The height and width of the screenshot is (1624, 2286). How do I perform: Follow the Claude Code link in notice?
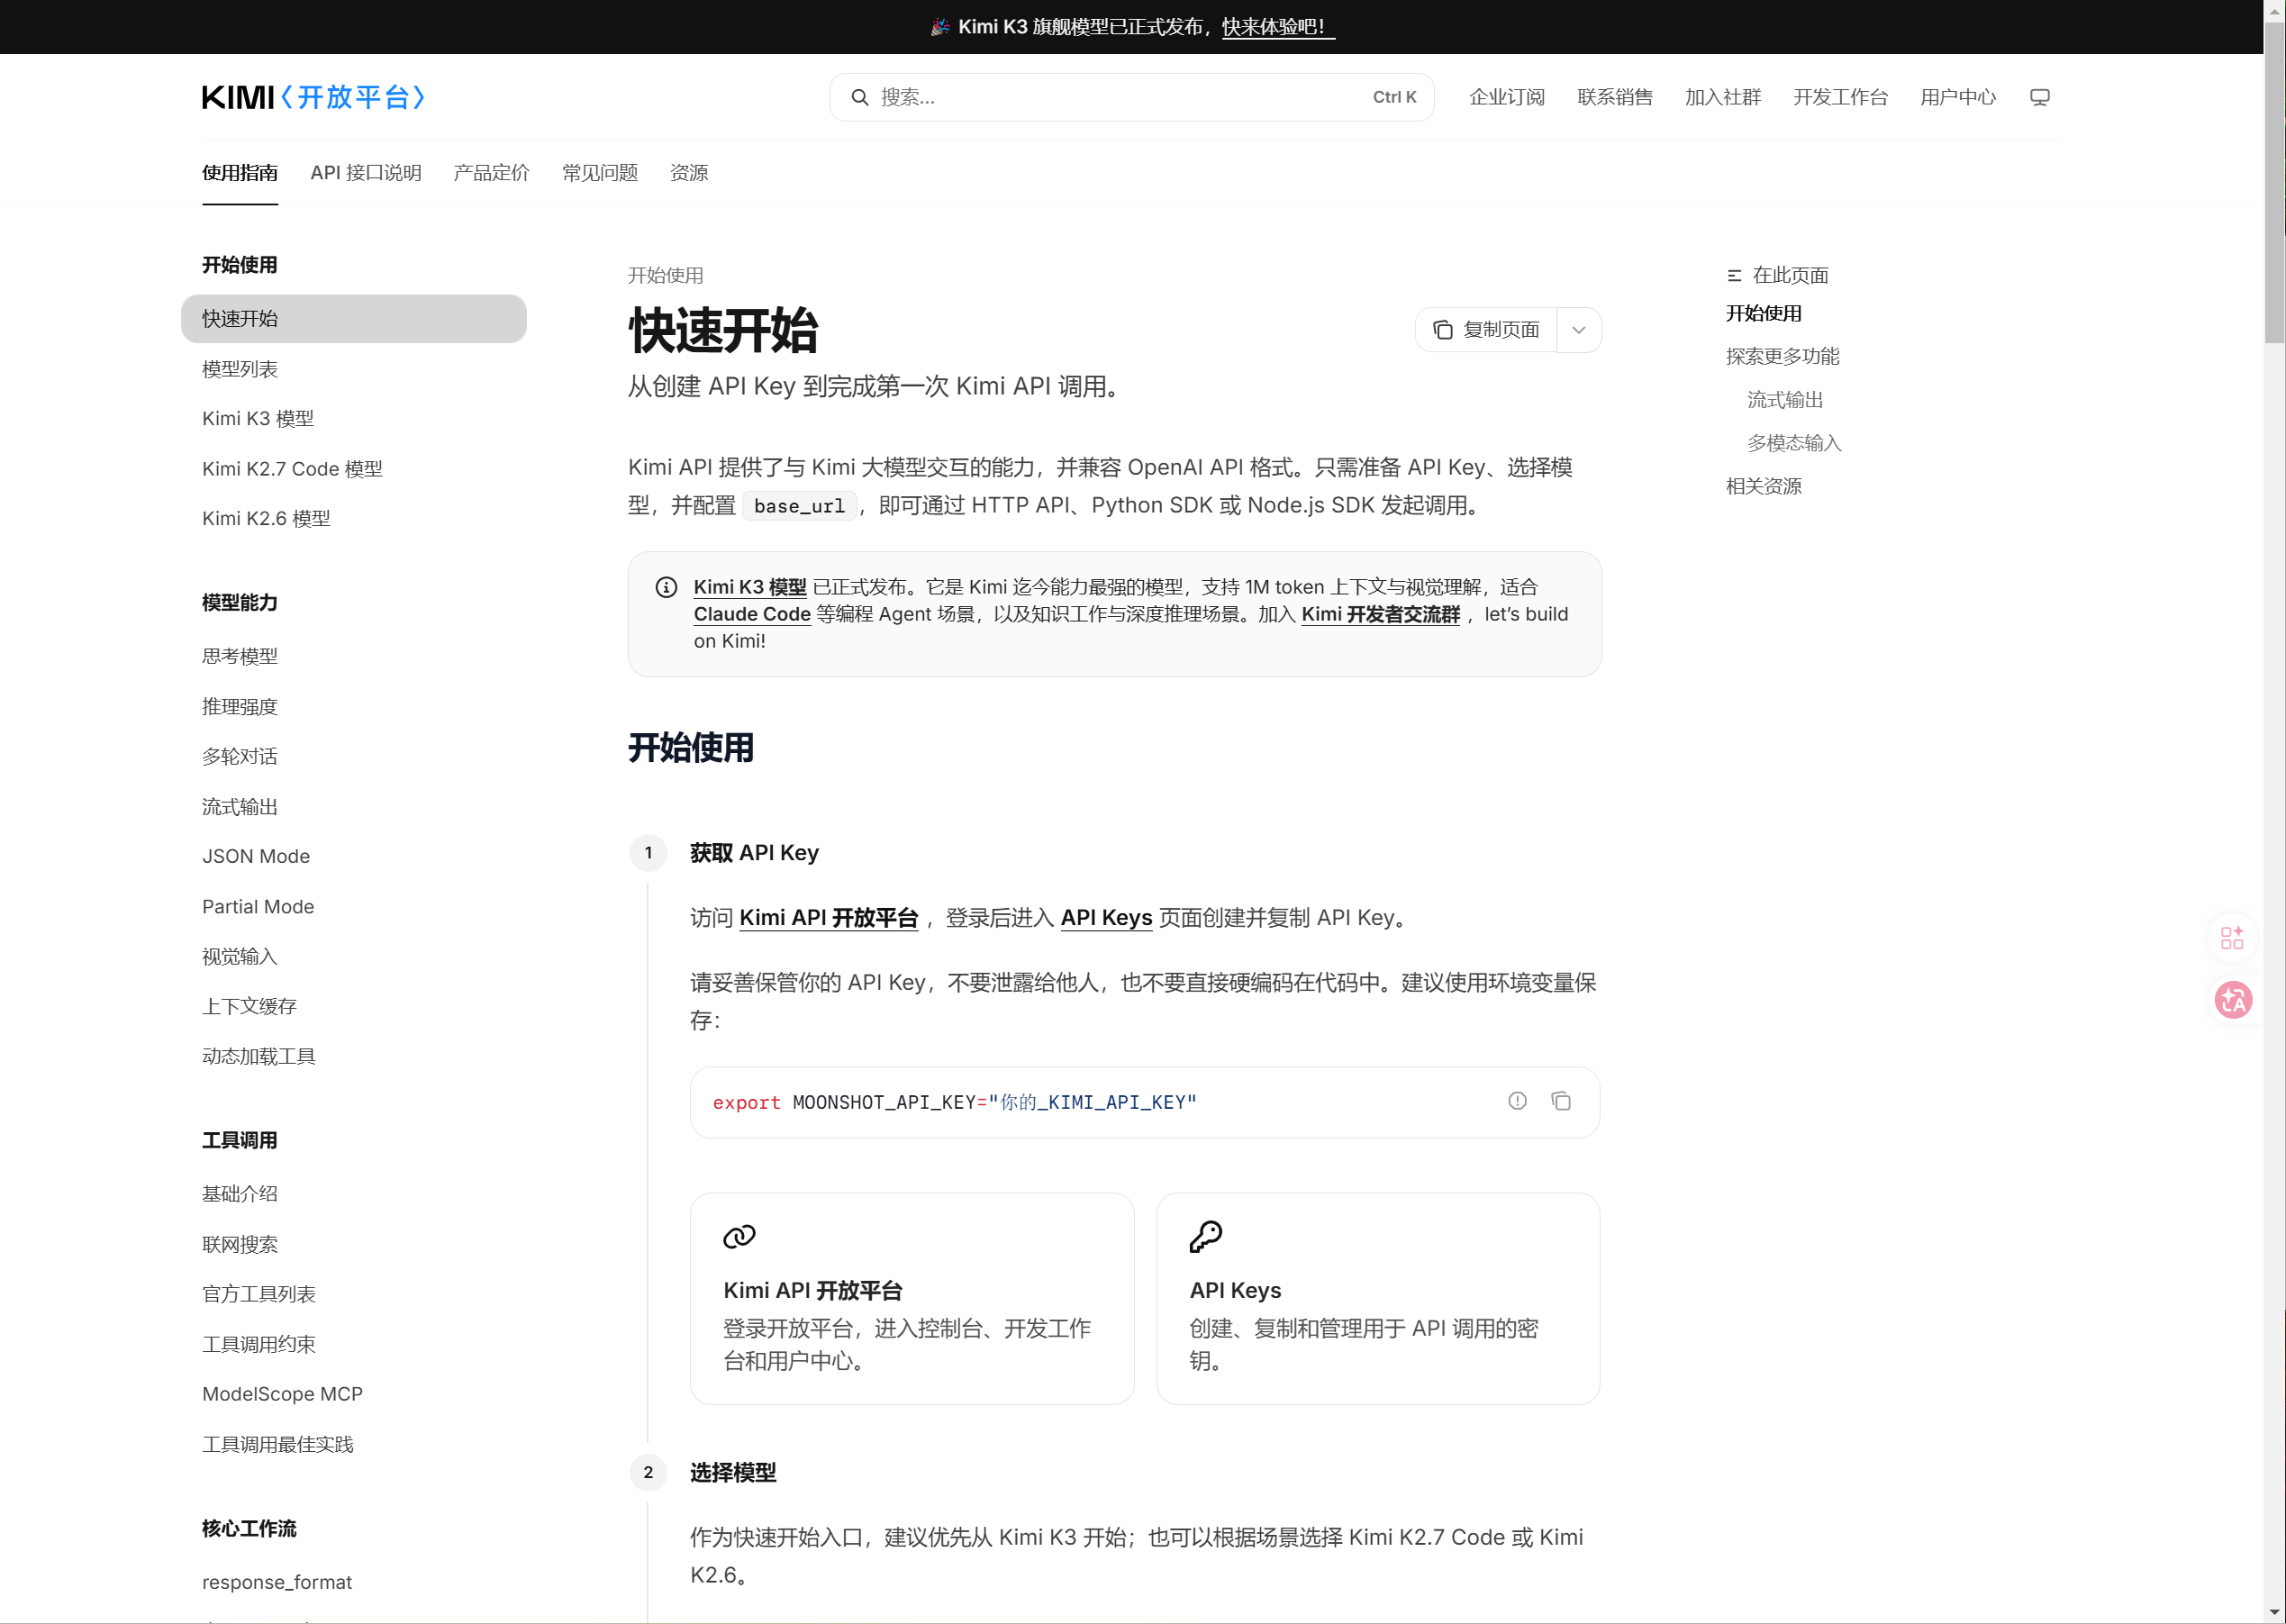pos(752,614)
